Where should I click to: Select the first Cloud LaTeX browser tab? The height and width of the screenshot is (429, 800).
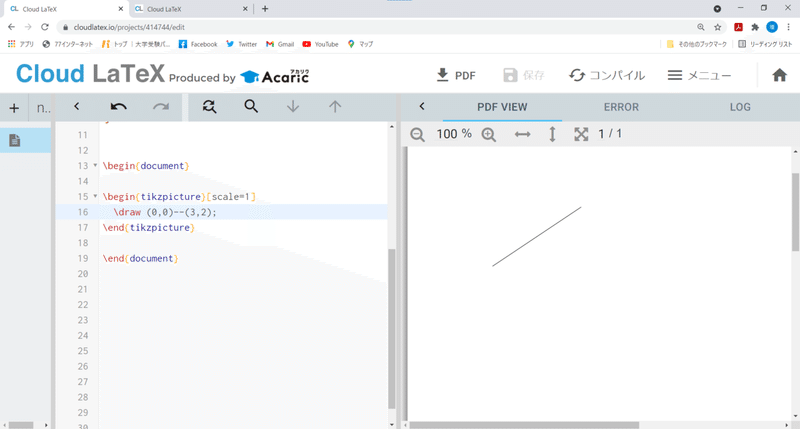coord(66,9)
